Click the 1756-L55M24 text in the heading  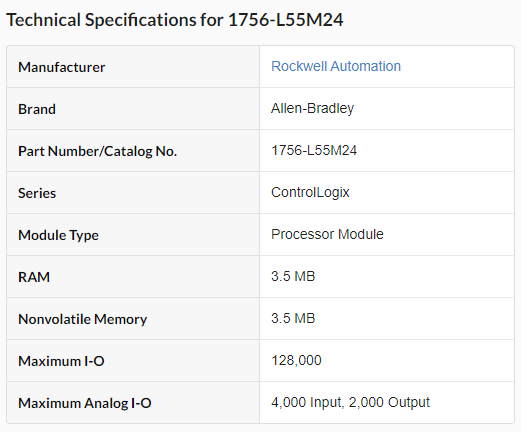(286, 20)
